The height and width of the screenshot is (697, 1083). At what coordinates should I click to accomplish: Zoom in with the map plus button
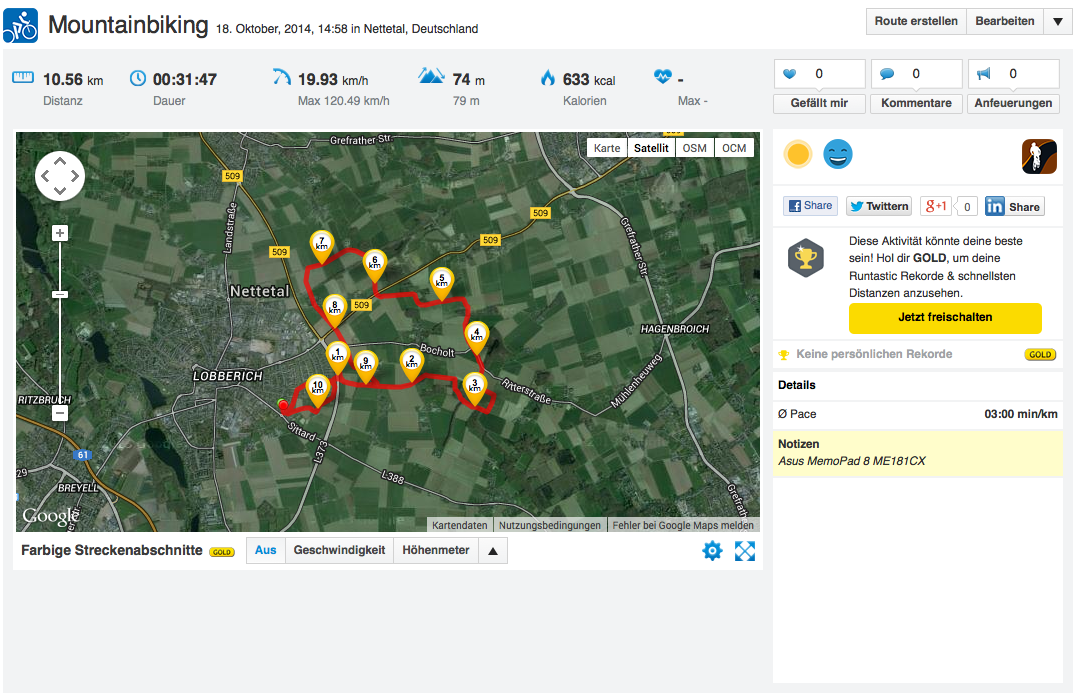click(60, 233)
